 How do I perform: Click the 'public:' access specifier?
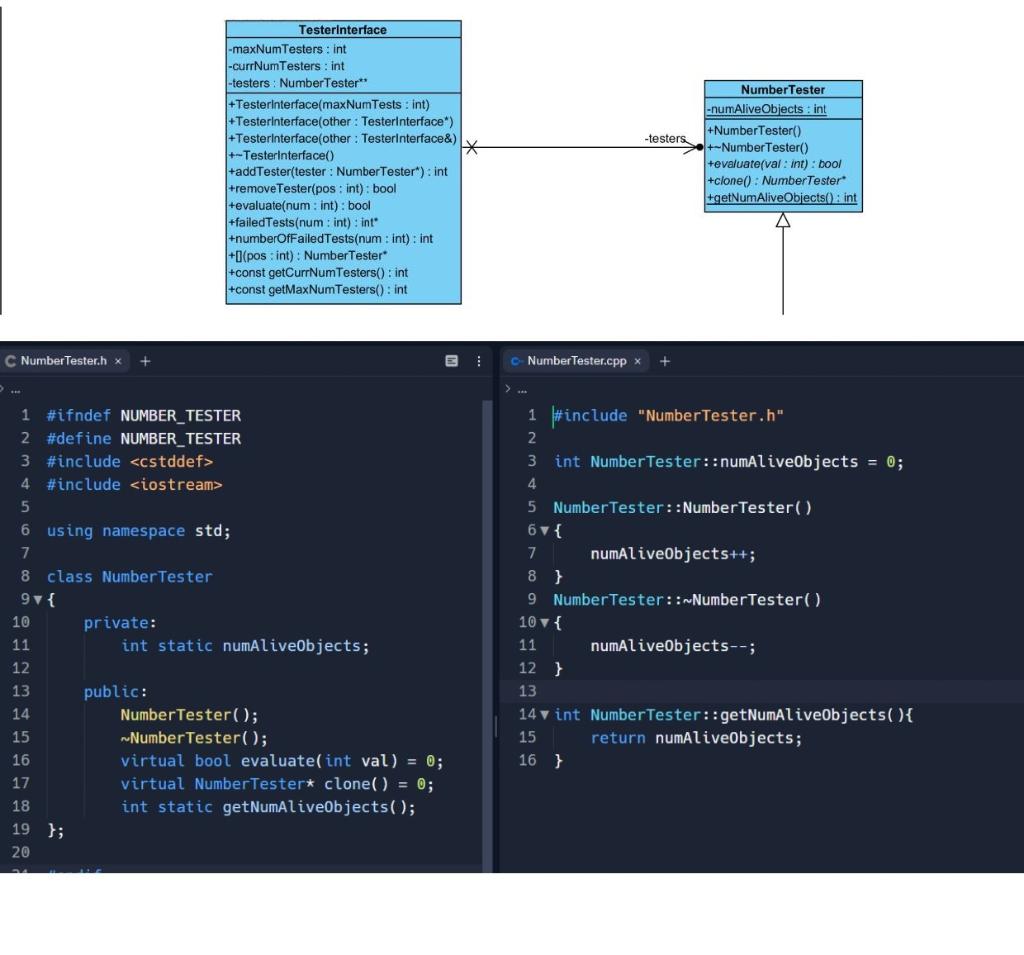(116, 692)
